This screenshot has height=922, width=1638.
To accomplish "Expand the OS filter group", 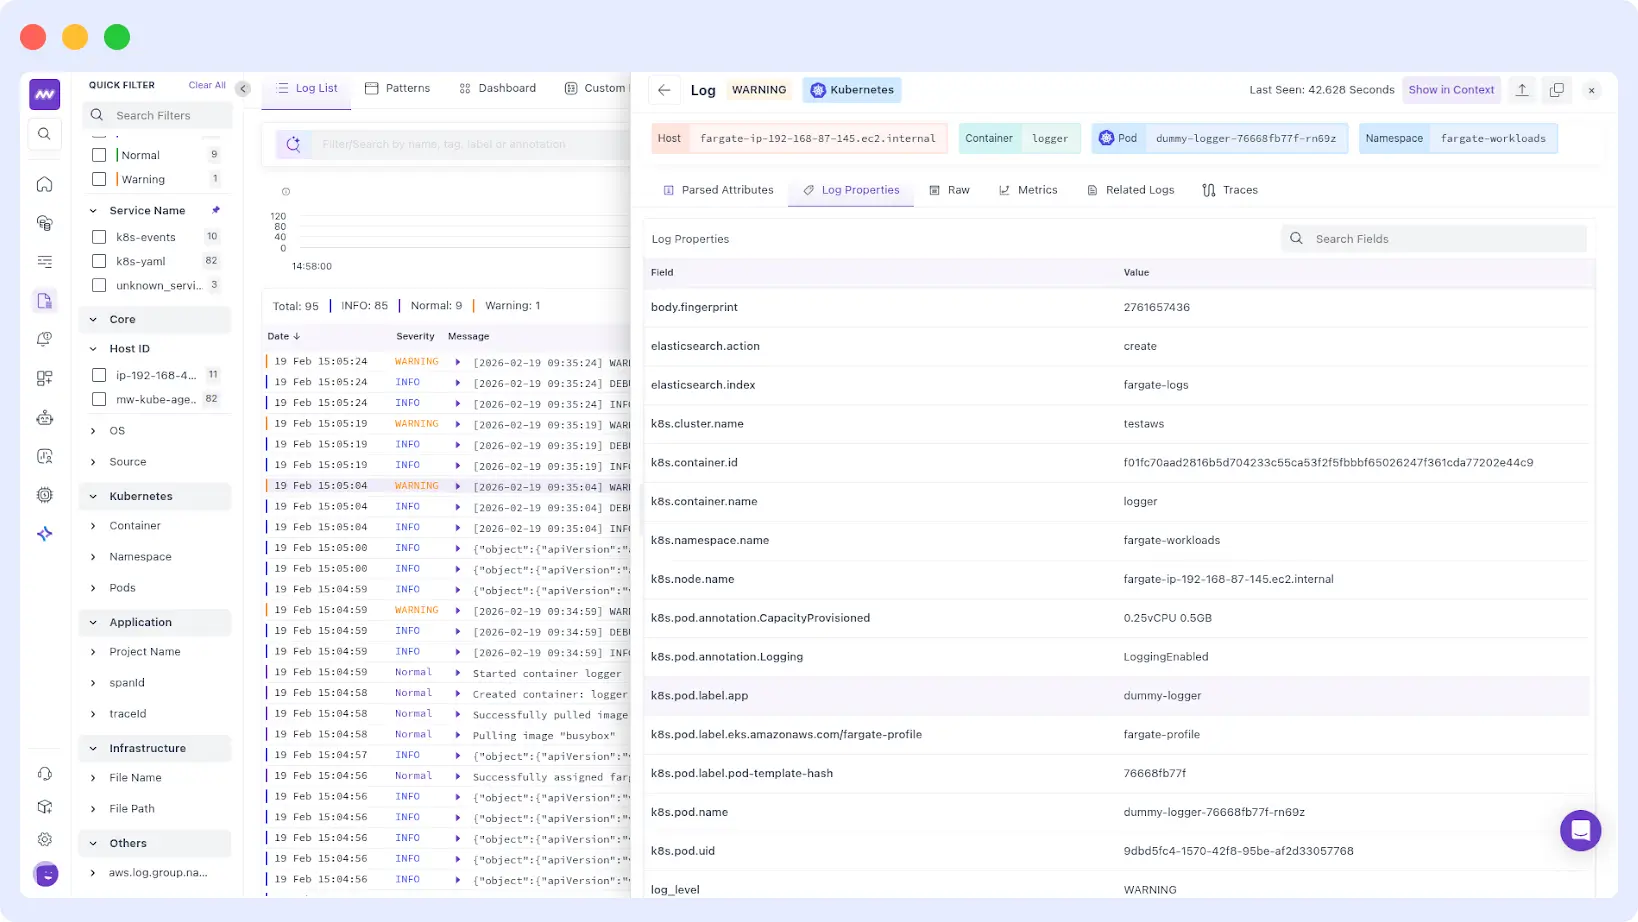I will coord(93,431).
